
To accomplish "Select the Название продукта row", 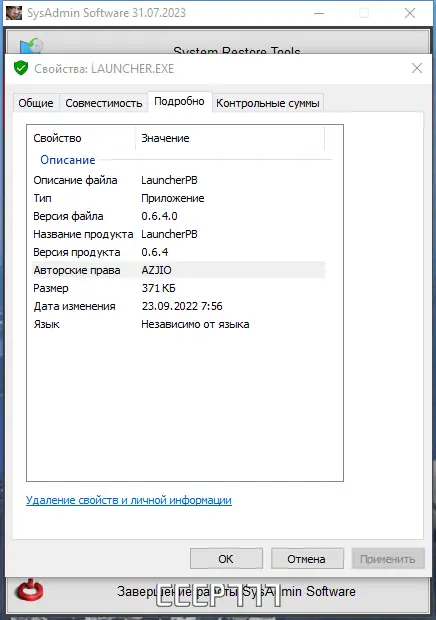I will tap(178, 234).
